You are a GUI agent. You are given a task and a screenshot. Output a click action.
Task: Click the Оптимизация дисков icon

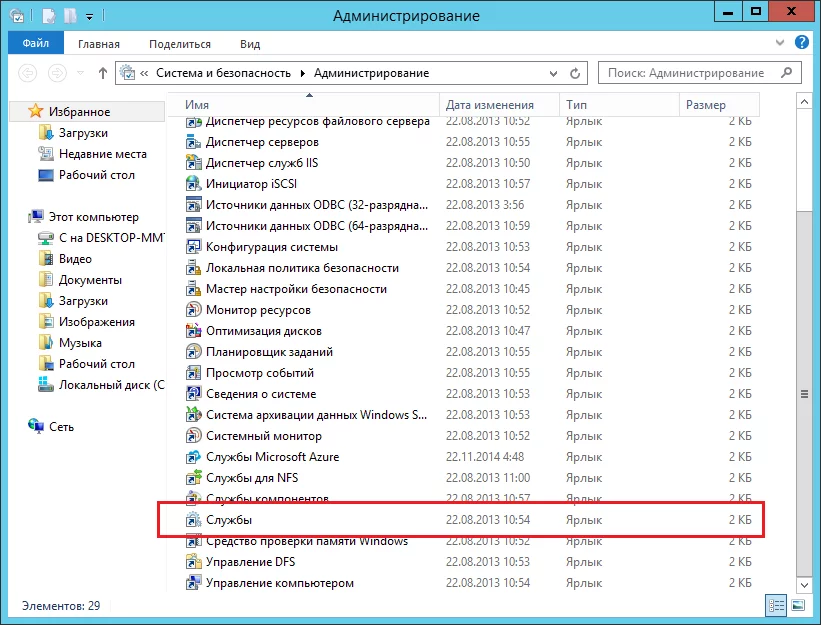click(194, 331)
